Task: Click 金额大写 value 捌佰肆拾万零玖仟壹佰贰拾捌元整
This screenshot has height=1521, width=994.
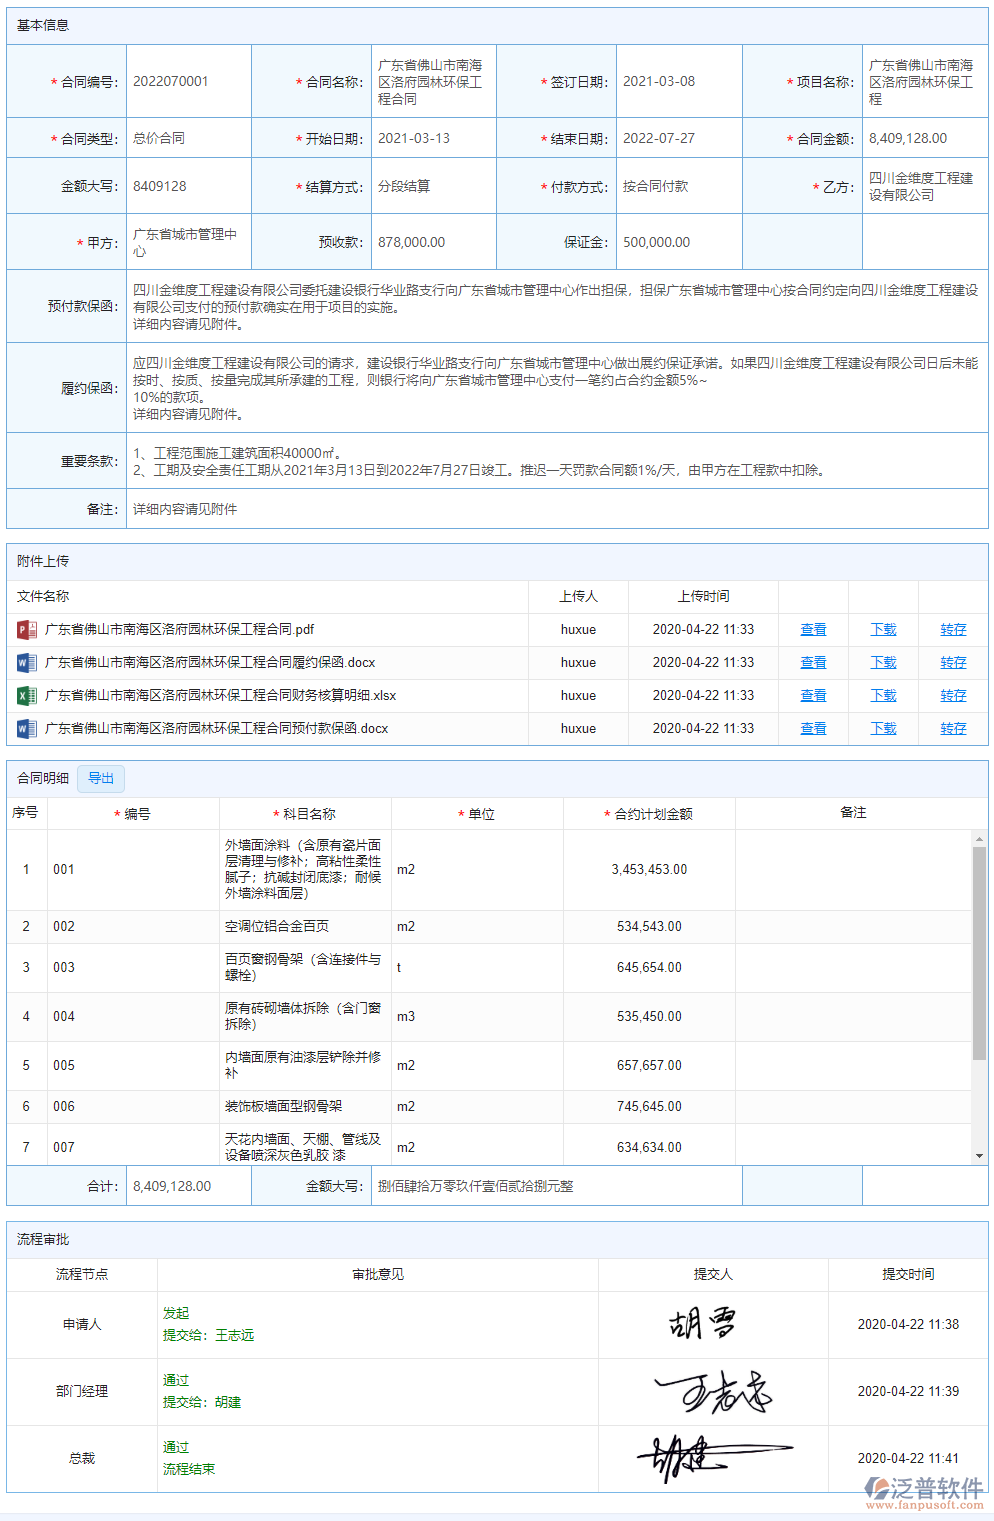Action: pyautogui.click(x=476, y=1186)
